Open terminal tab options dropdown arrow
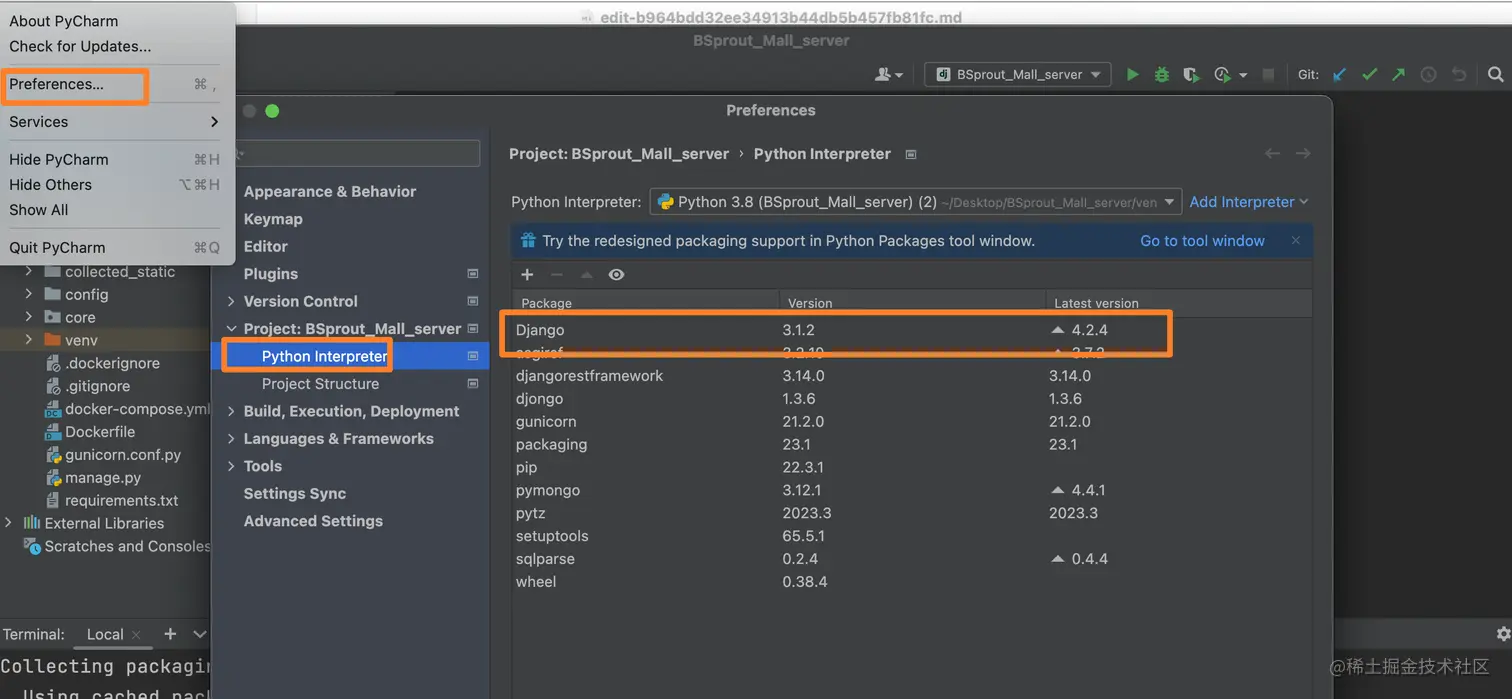The image size is (1512, 699). [x=199, y=634]
